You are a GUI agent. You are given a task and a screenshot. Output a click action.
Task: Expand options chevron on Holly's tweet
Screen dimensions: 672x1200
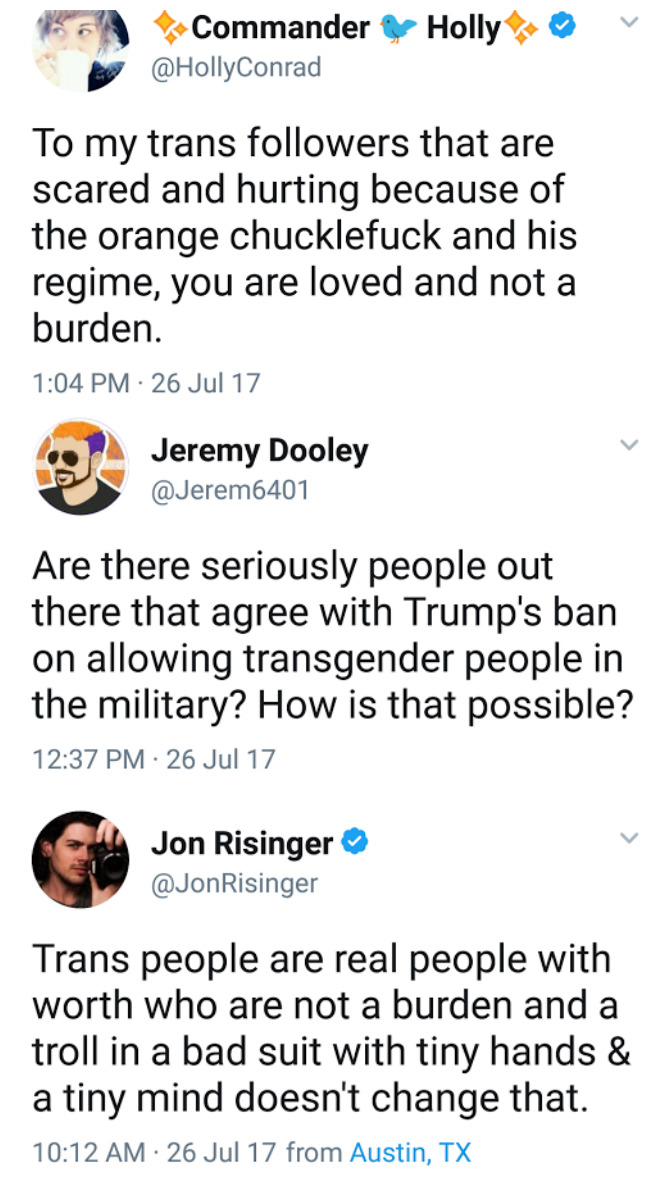pyautogui.click(x=628, y=21)
